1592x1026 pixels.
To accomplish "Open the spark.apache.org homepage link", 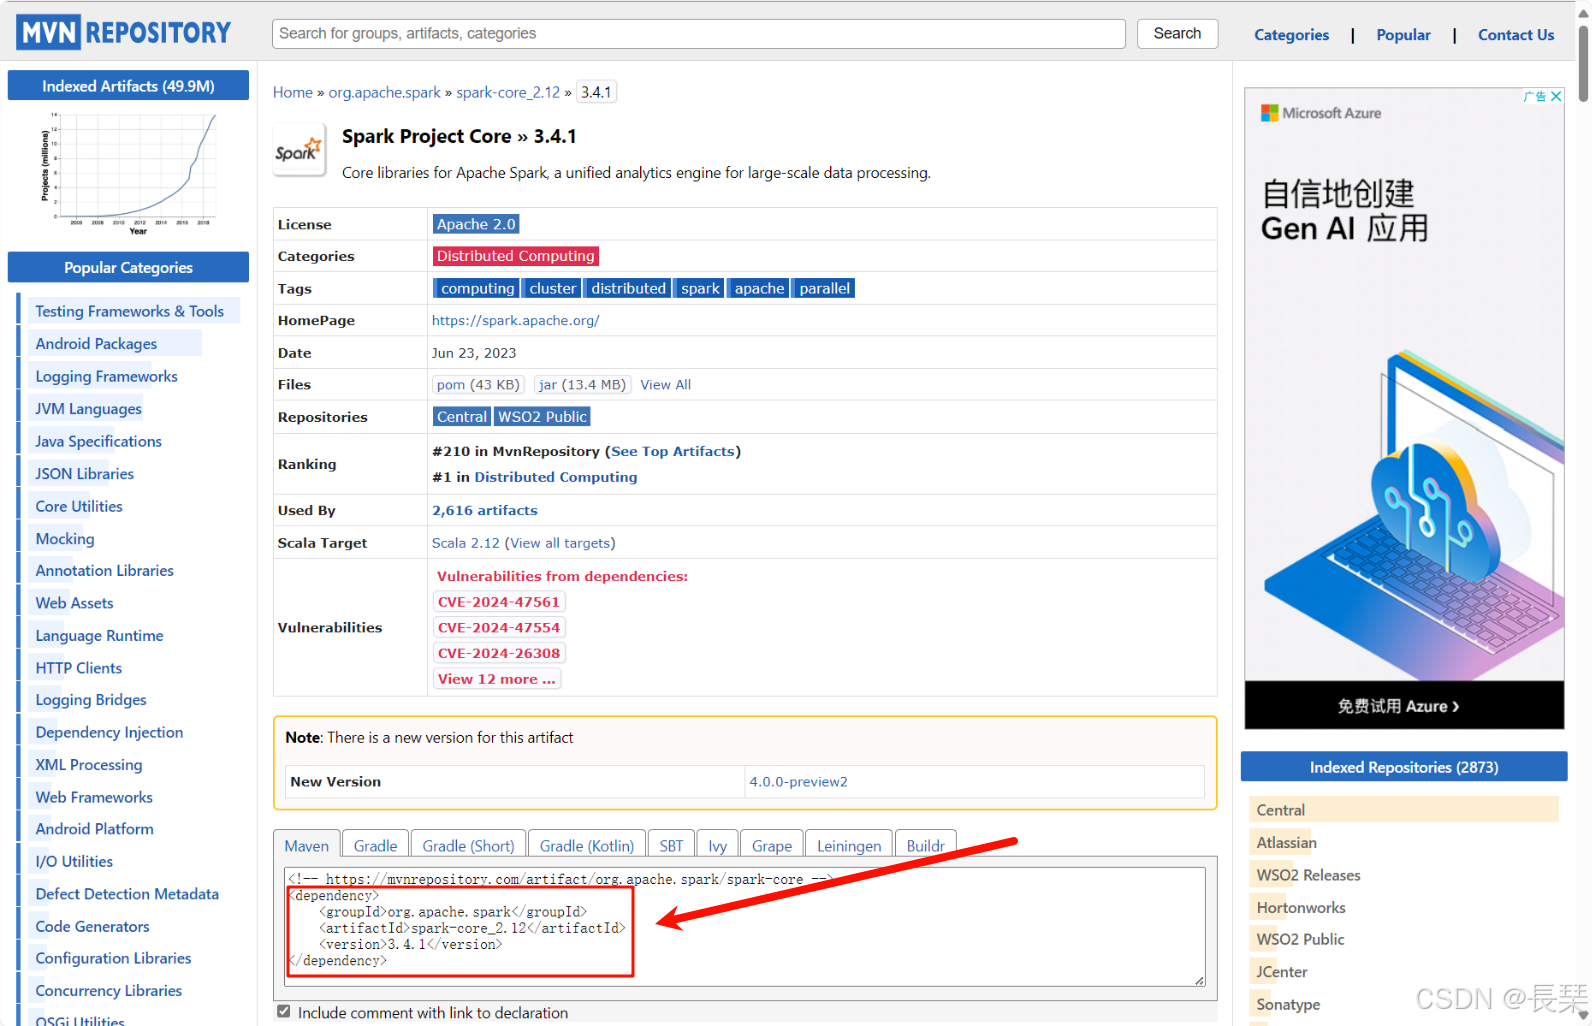I will tap(515, 320).
